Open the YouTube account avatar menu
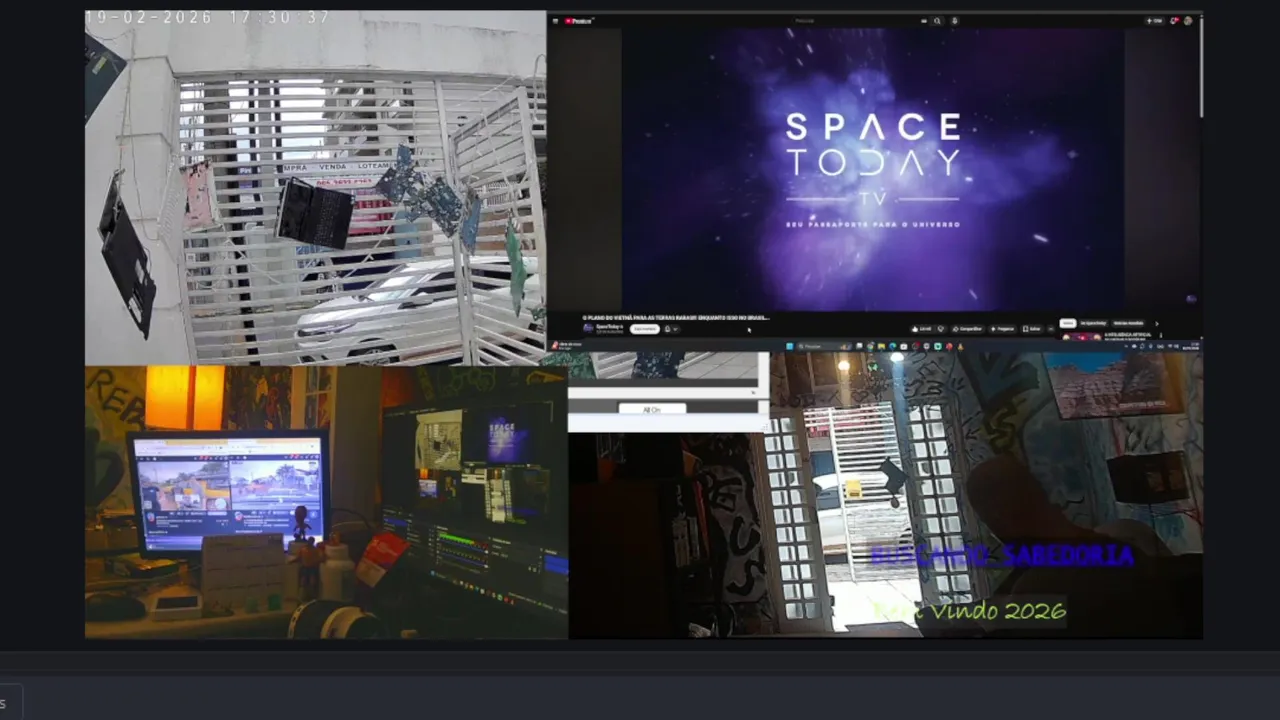Screen dimensions: 1280x720 (1188, 20)
